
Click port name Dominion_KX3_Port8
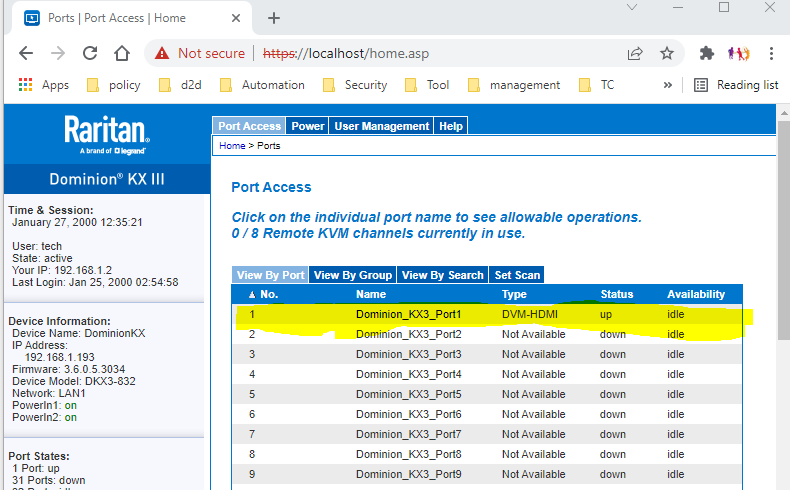pos(408,454)
